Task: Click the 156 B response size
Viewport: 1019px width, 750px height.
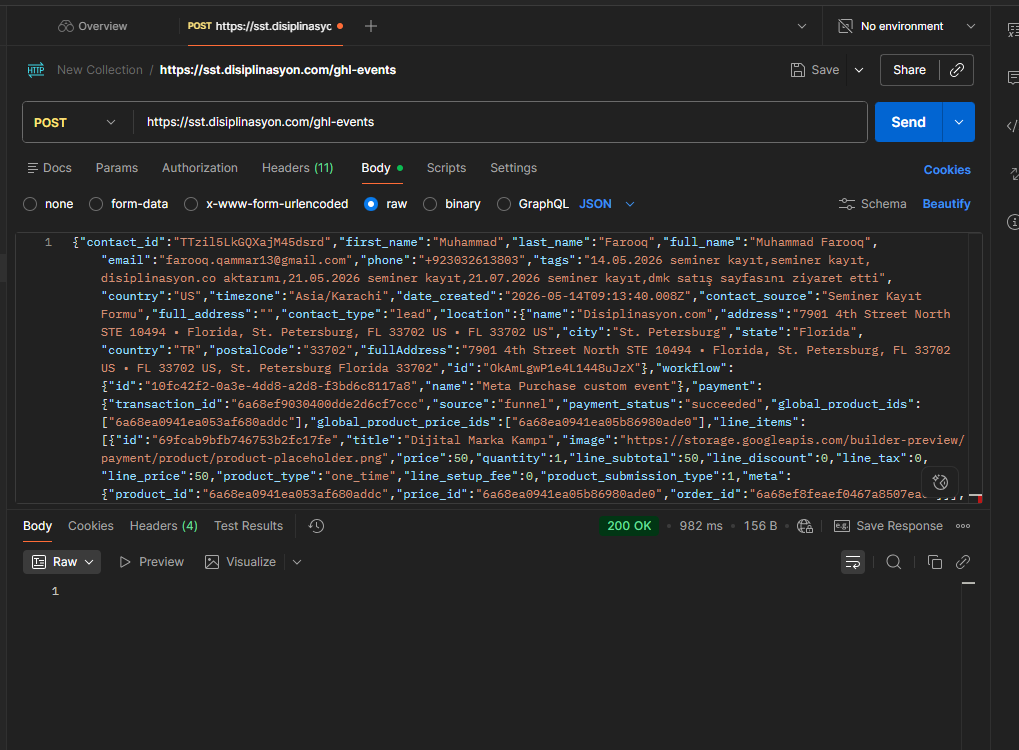Action: tap(760, 526)
